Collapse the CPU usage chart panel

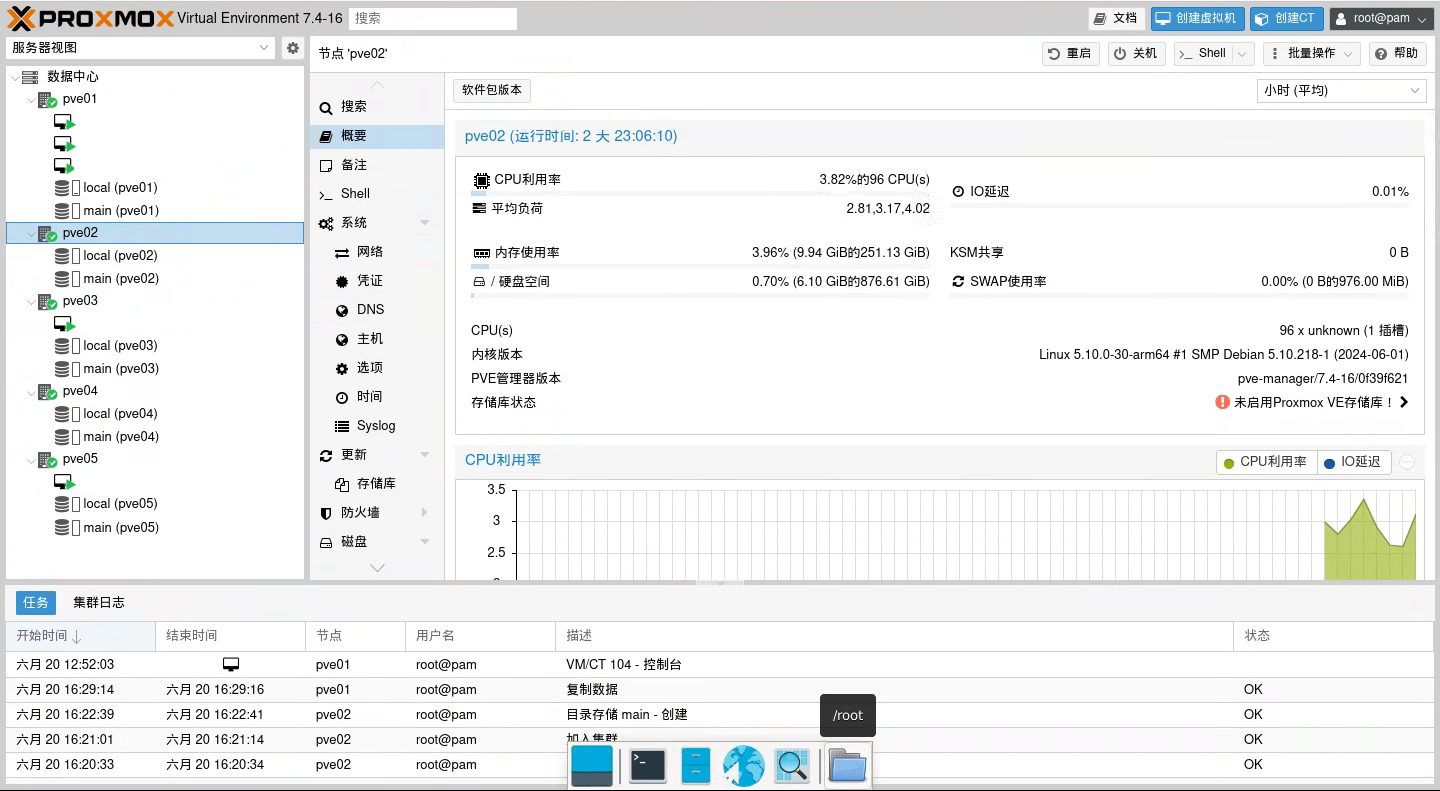[1407, 462]
